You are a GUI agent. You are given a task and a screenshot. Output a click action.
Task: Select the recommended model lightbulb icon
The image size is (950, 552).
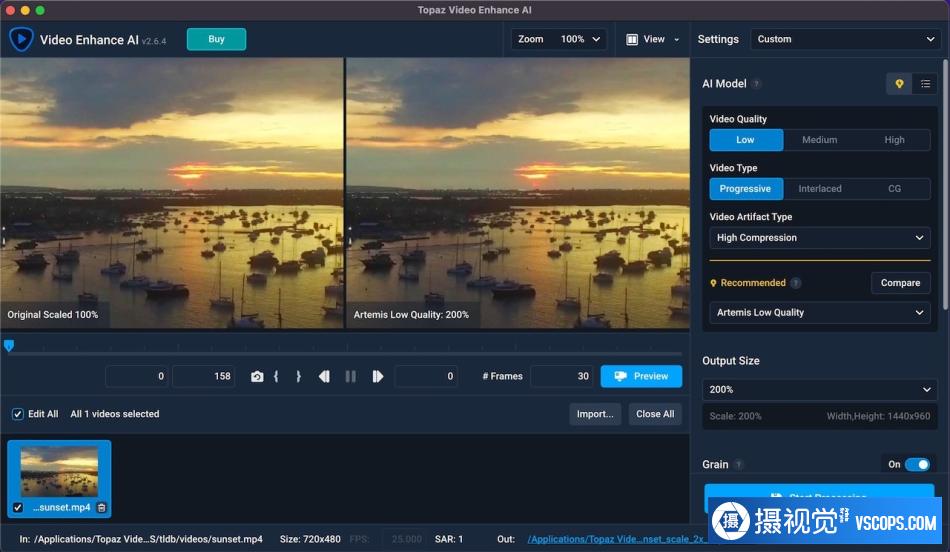point(899,84)
